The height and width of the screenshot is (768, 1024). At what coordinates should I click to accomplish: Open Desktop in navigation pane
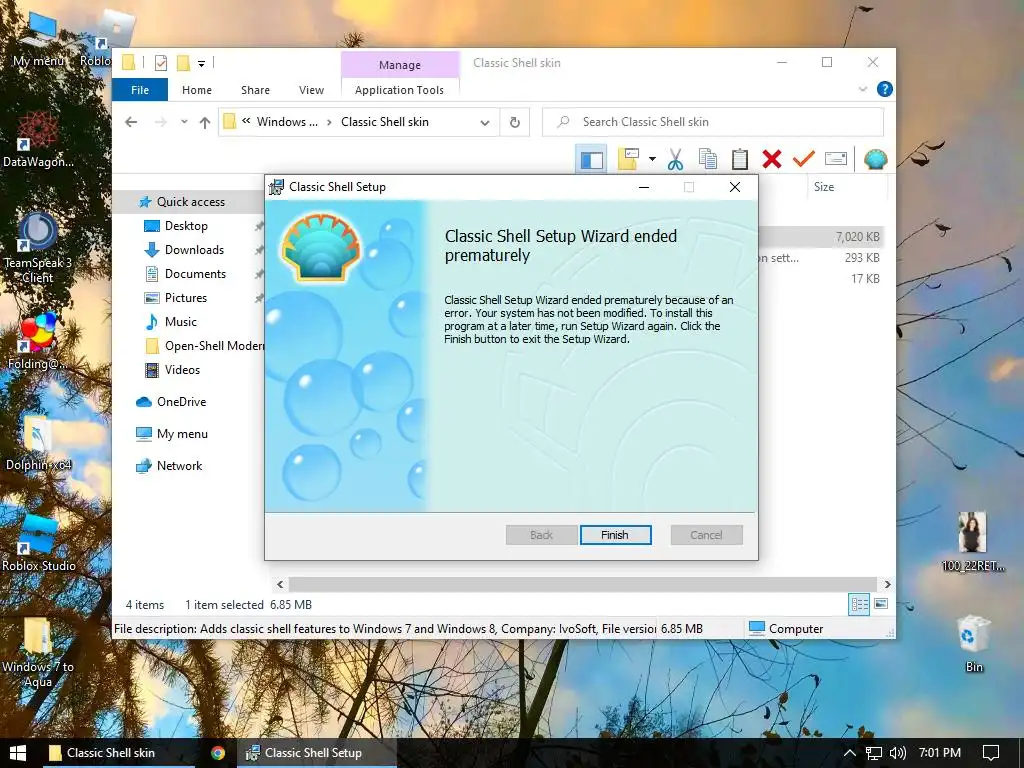[186, 226]
